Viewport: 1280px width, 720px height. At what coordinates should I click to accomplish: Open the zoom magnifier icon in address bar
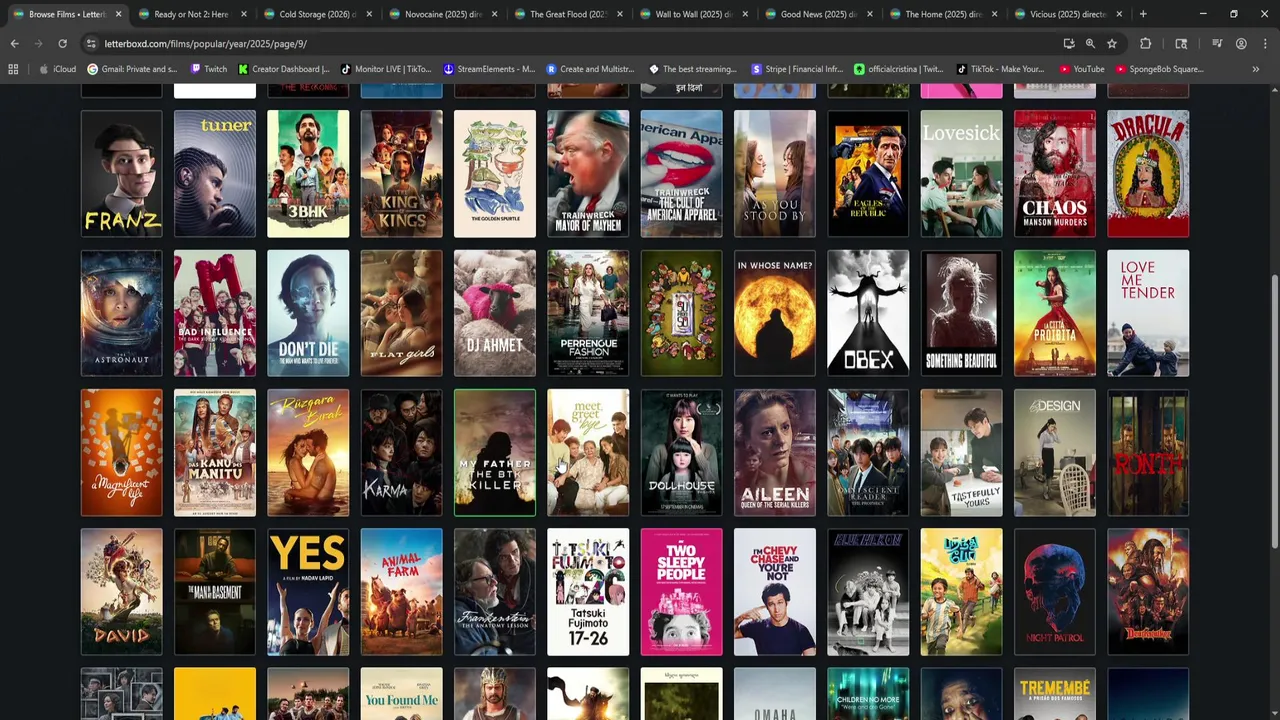tap(1090, 44)
